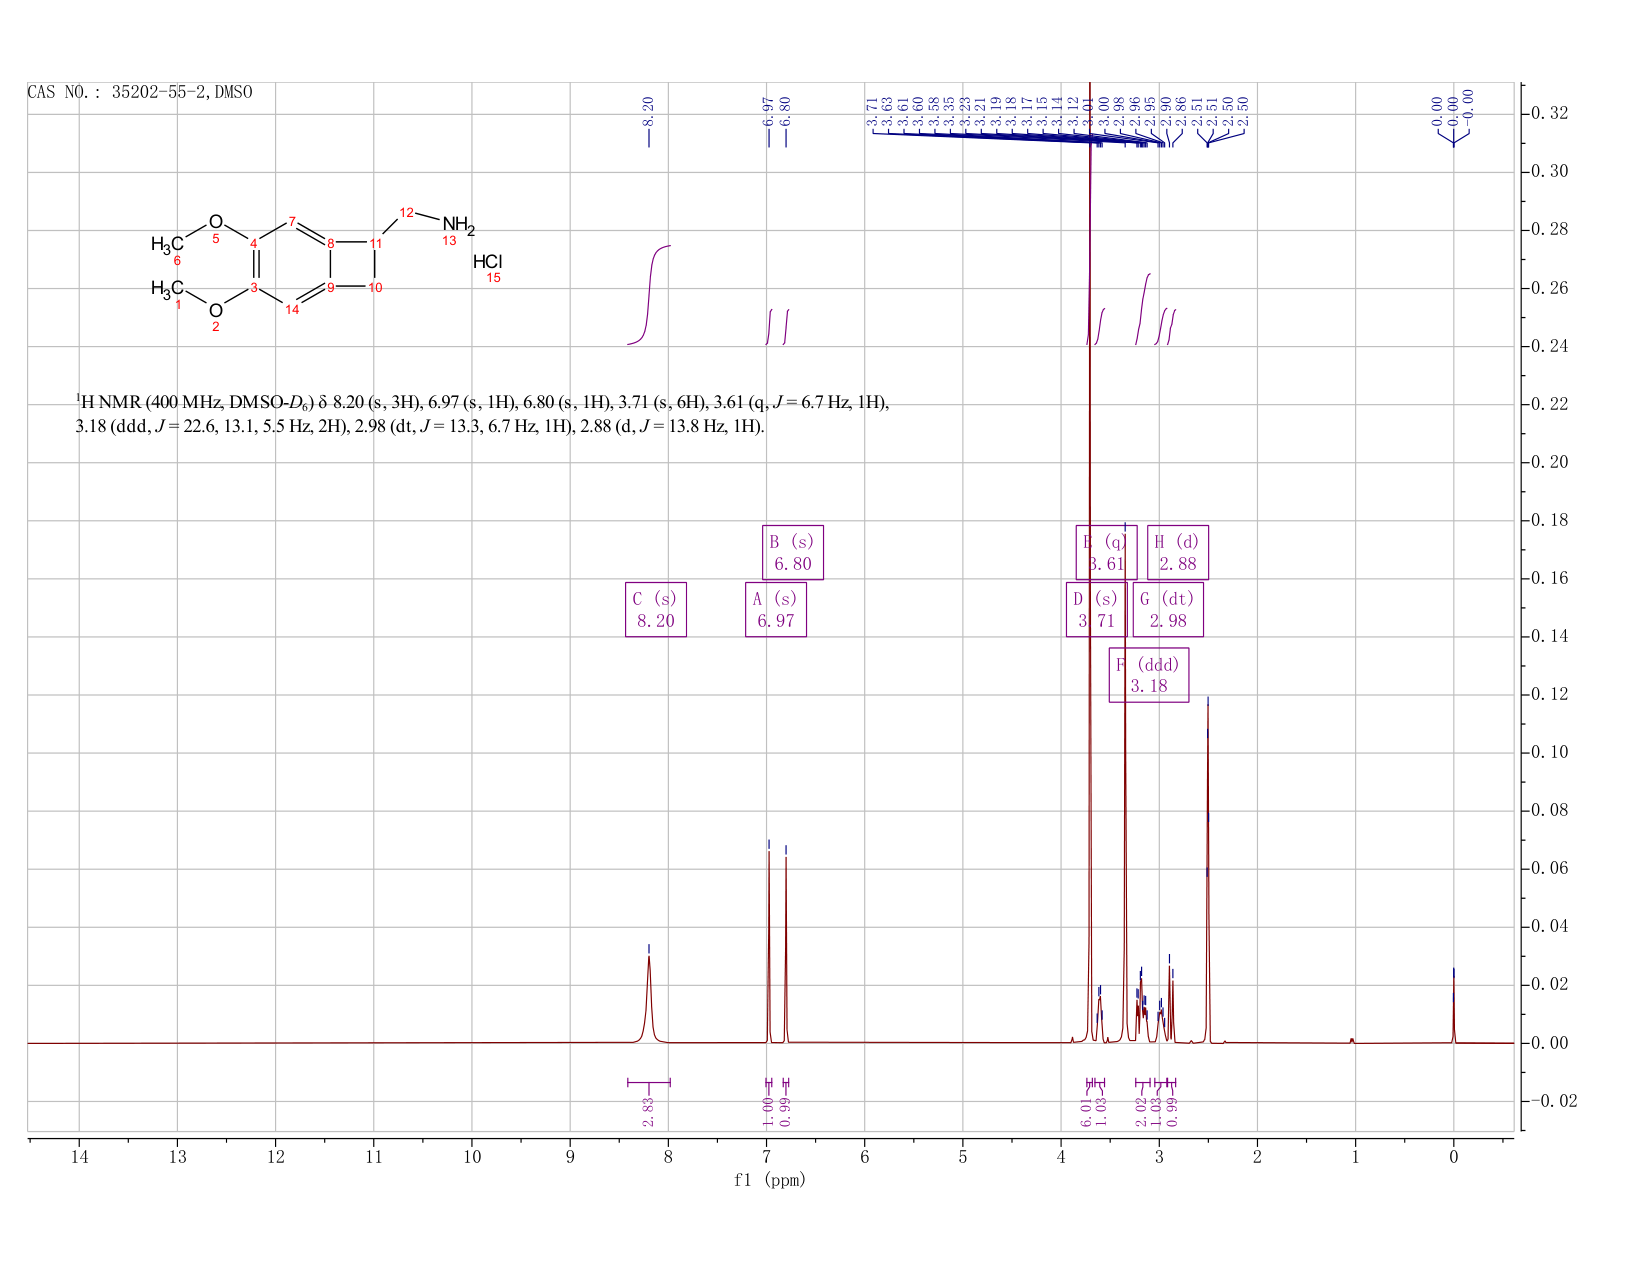Click the H3C group numbered 1

pyautogui.click(x=167, y=289)
